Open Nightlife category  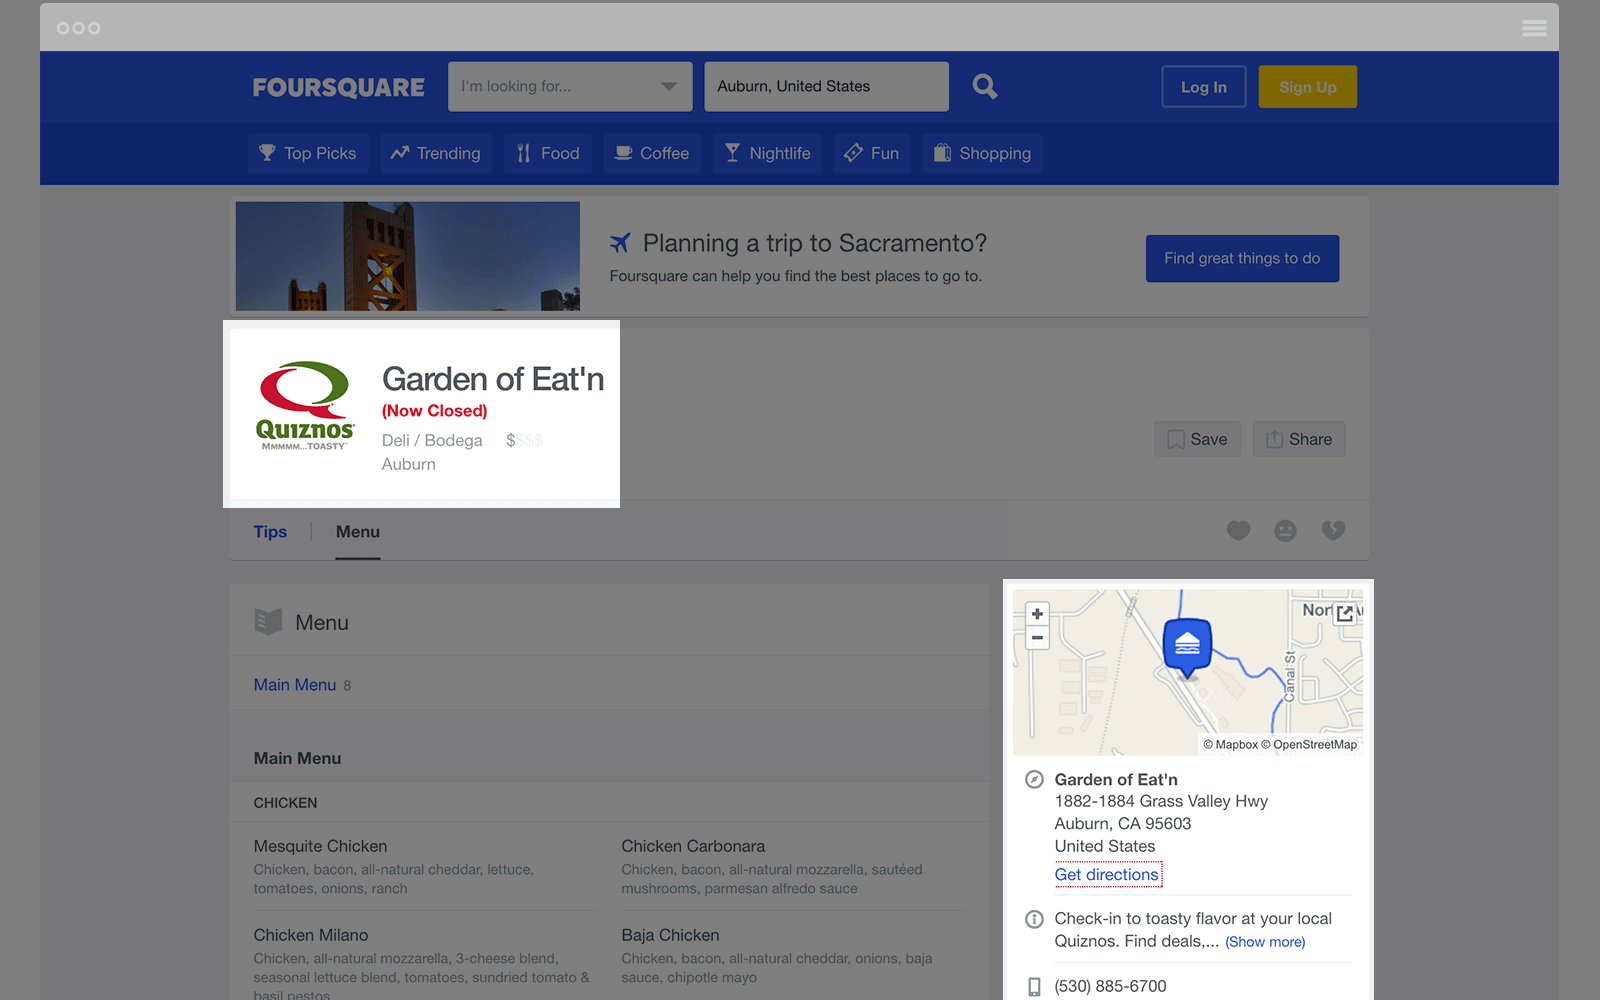[767, 153]
